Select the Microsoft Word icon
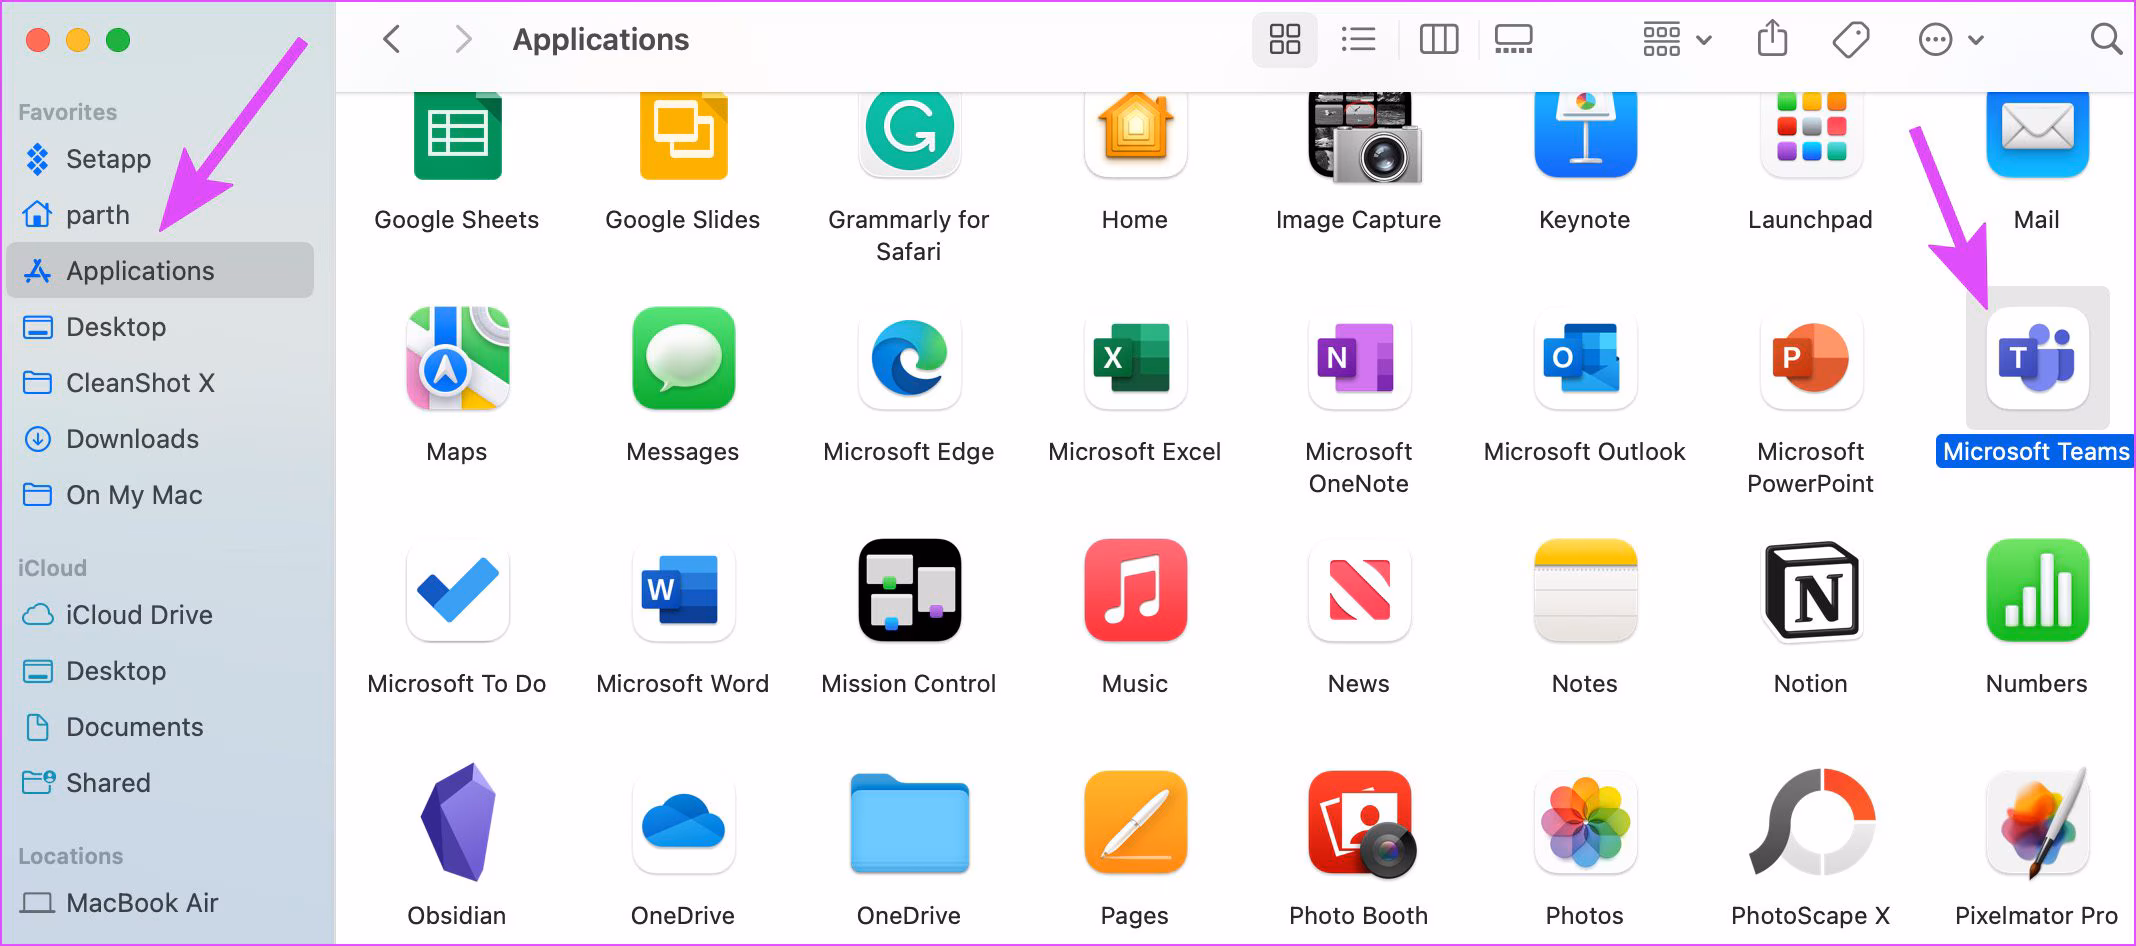The image size is (2136, 946). pyautogui.click(x=683, y=590)
